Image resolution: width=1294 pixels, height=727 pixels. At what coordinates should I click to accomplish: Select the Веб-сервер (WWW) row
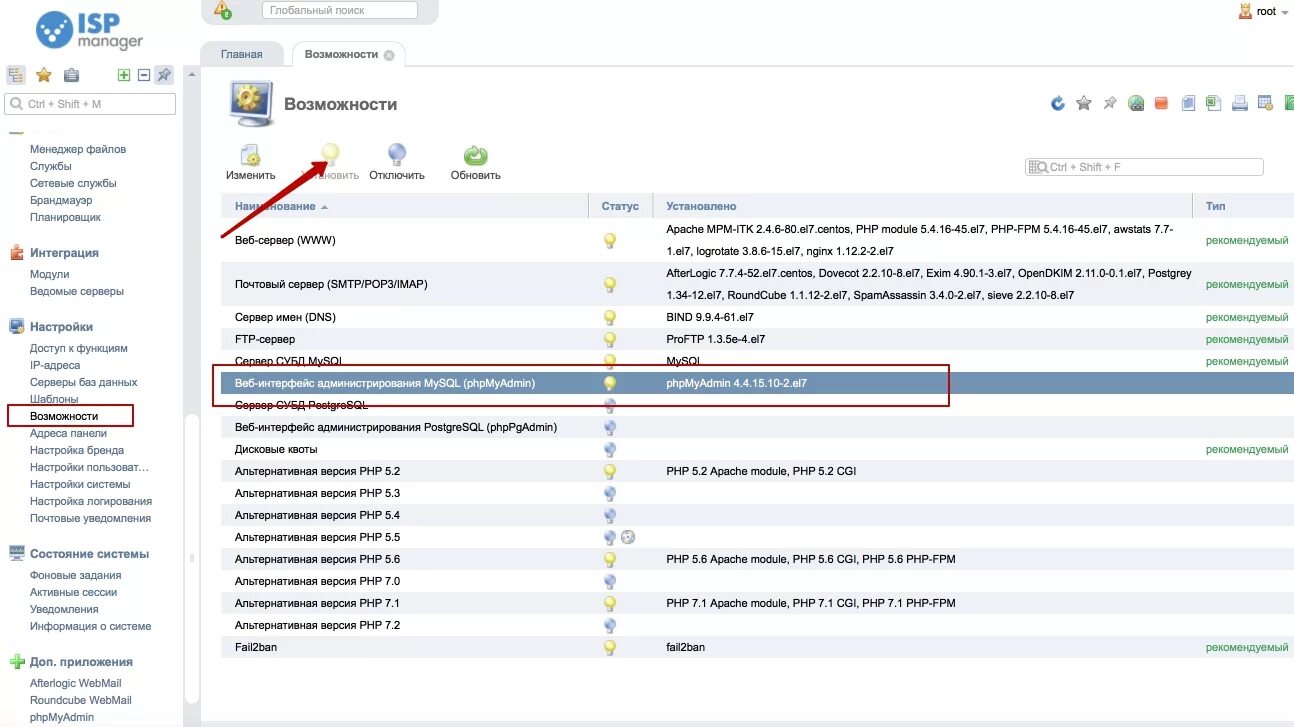(757, 241)
